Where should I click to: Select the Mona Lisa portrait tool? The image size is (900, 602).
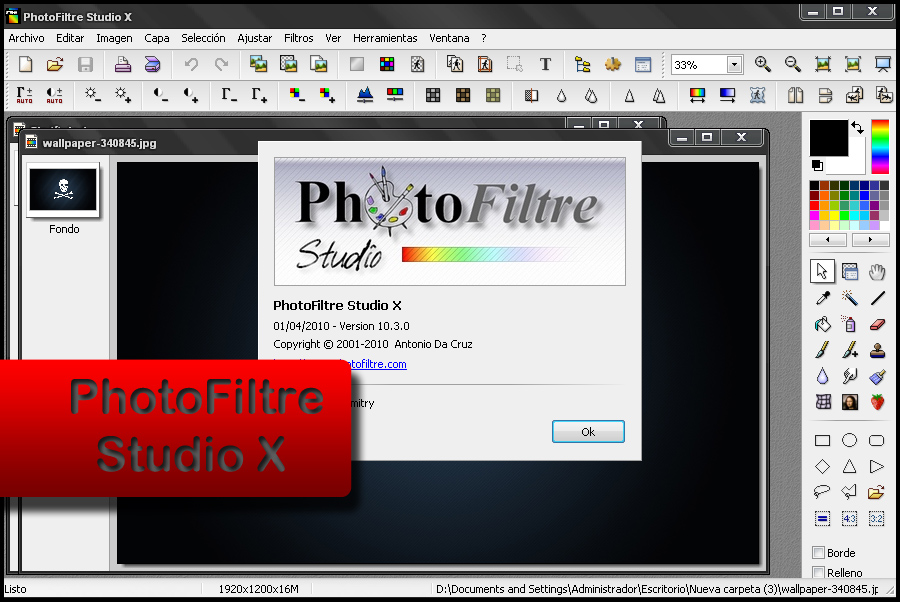tap(849, 402)
